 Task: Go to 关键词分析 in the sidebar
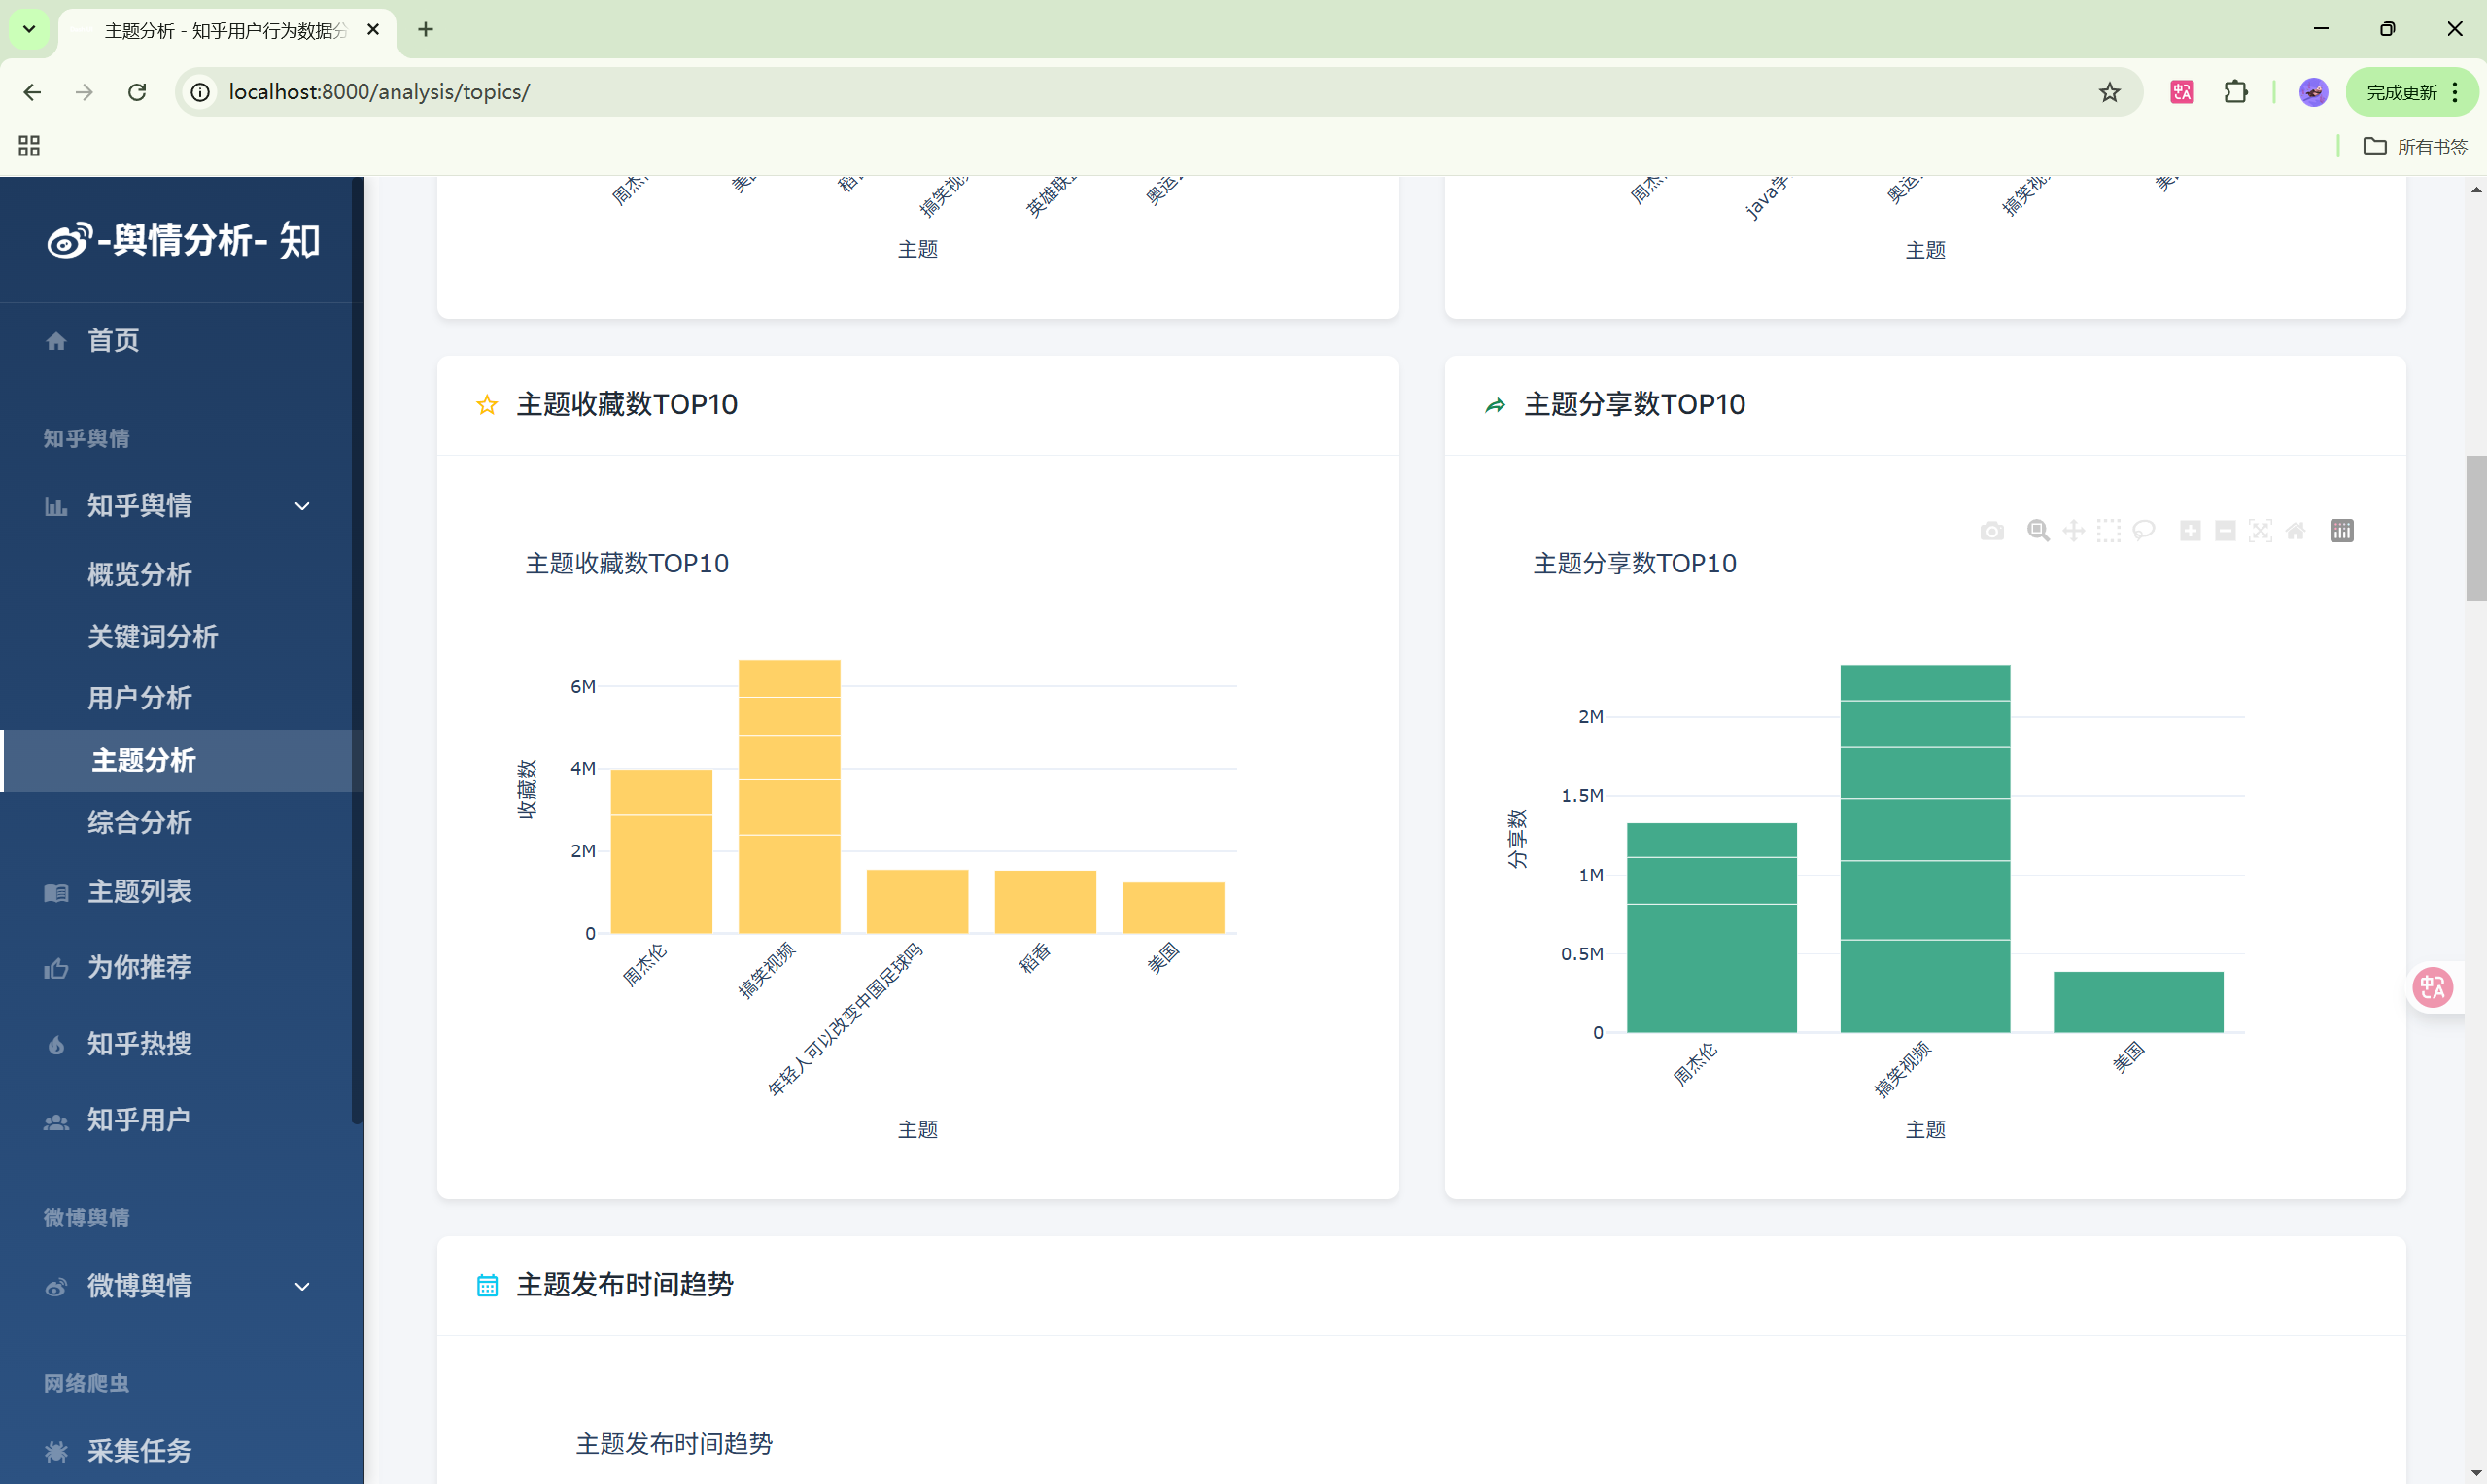click(152, 636)
